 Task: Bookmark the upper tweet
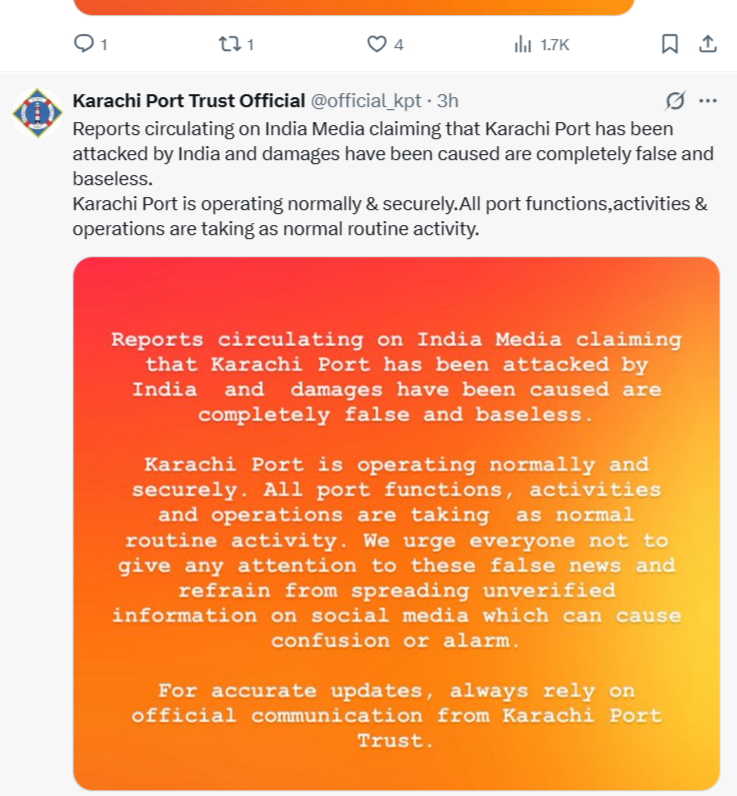(x=669, y=44)
